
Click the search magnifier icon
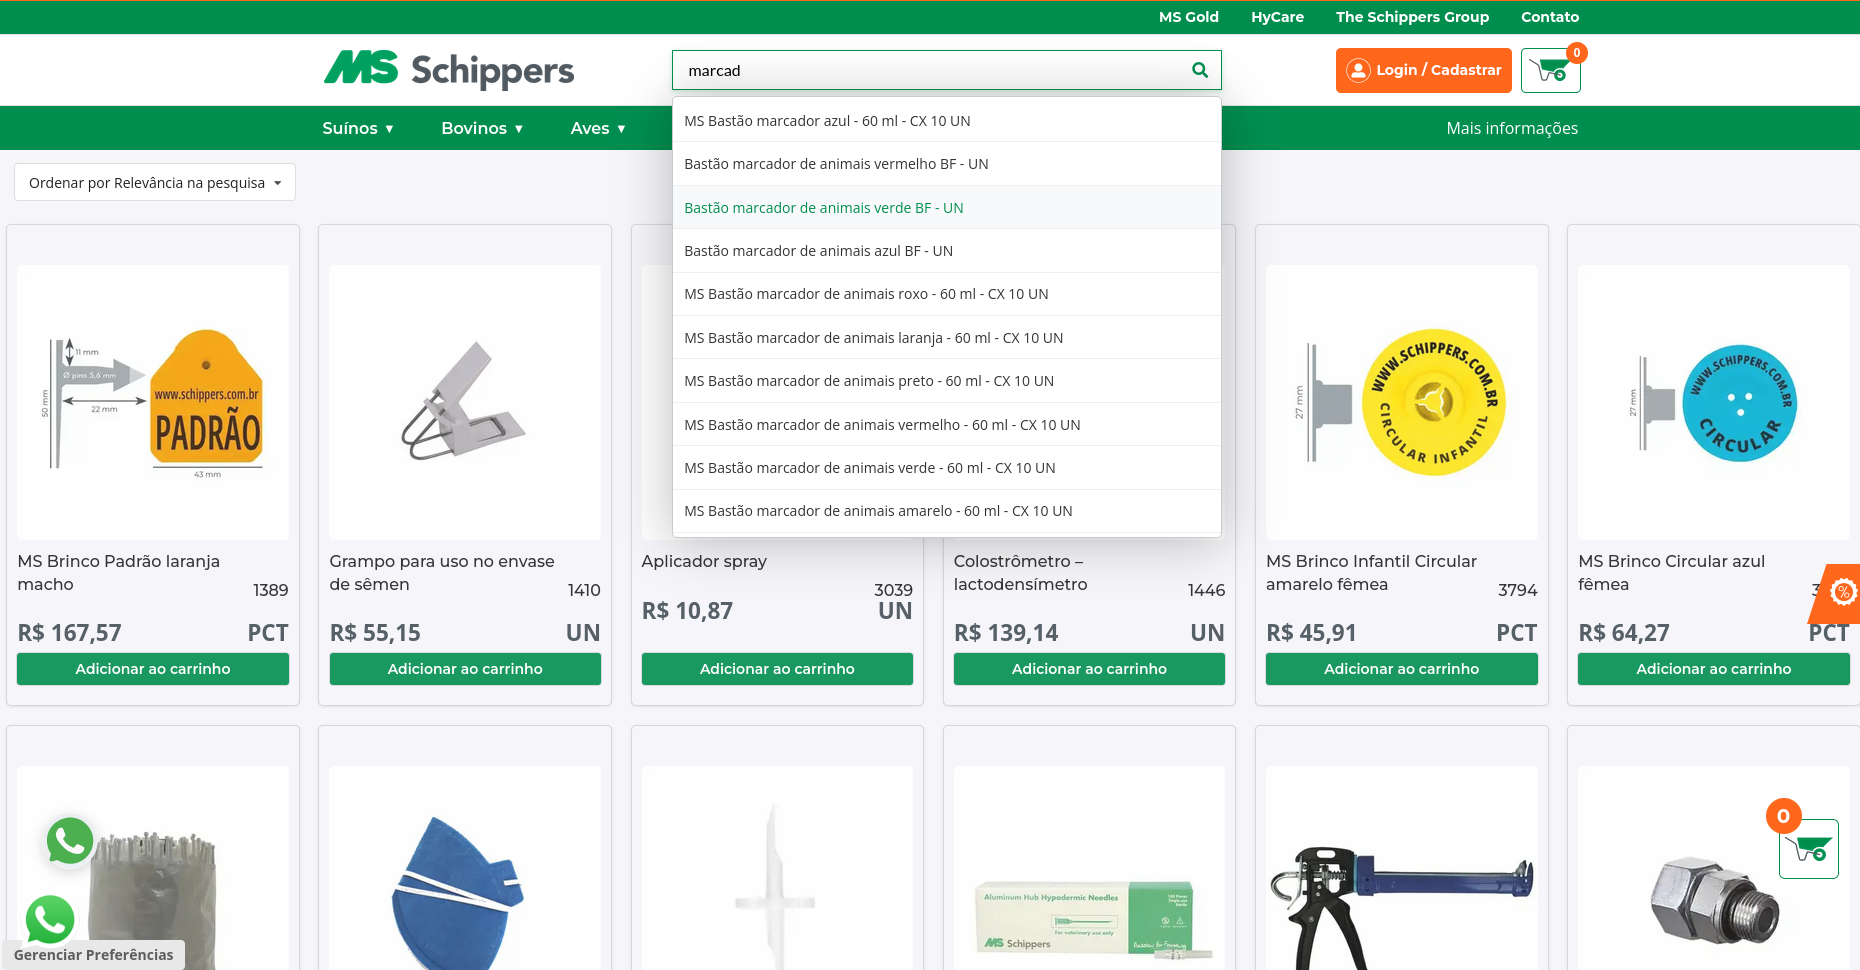click(x=1200, y=70)
